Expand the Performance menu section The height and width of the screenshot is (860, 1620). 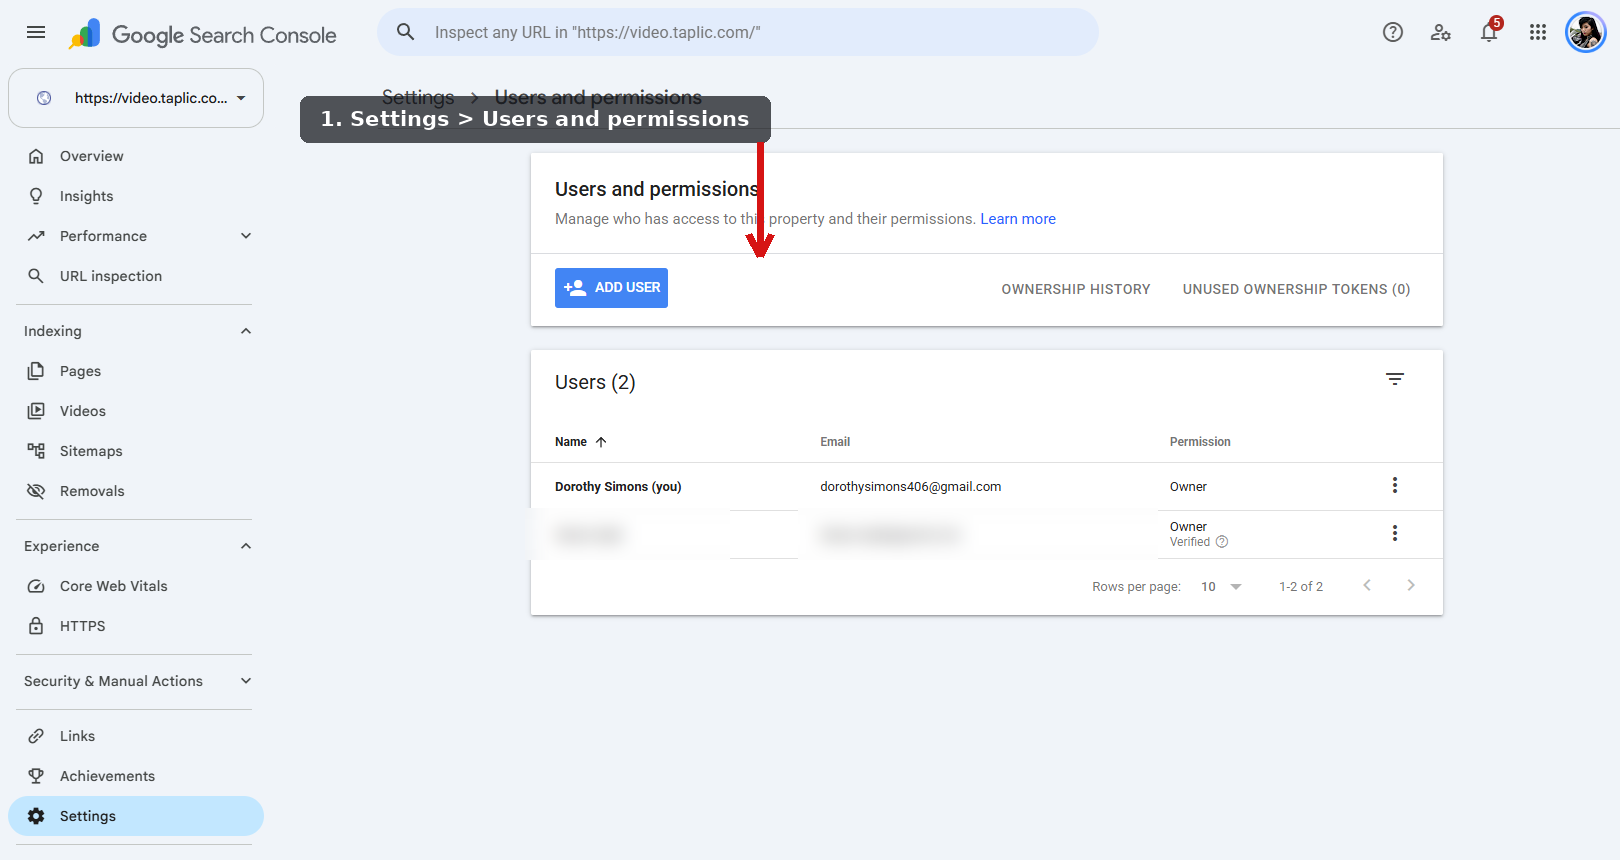(246, 236)
